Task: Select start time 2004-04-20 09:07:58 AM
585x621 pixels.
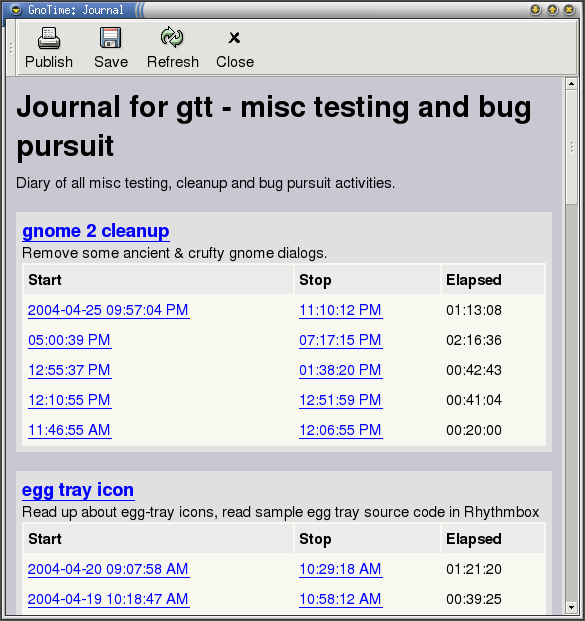Action: [x=109, y=569]
